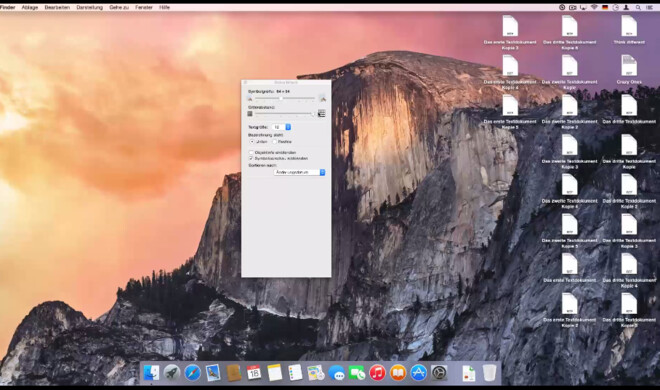Select Crazy Ones file on desktop
Screen dimensions: 660x390
[x=629, y=69]
